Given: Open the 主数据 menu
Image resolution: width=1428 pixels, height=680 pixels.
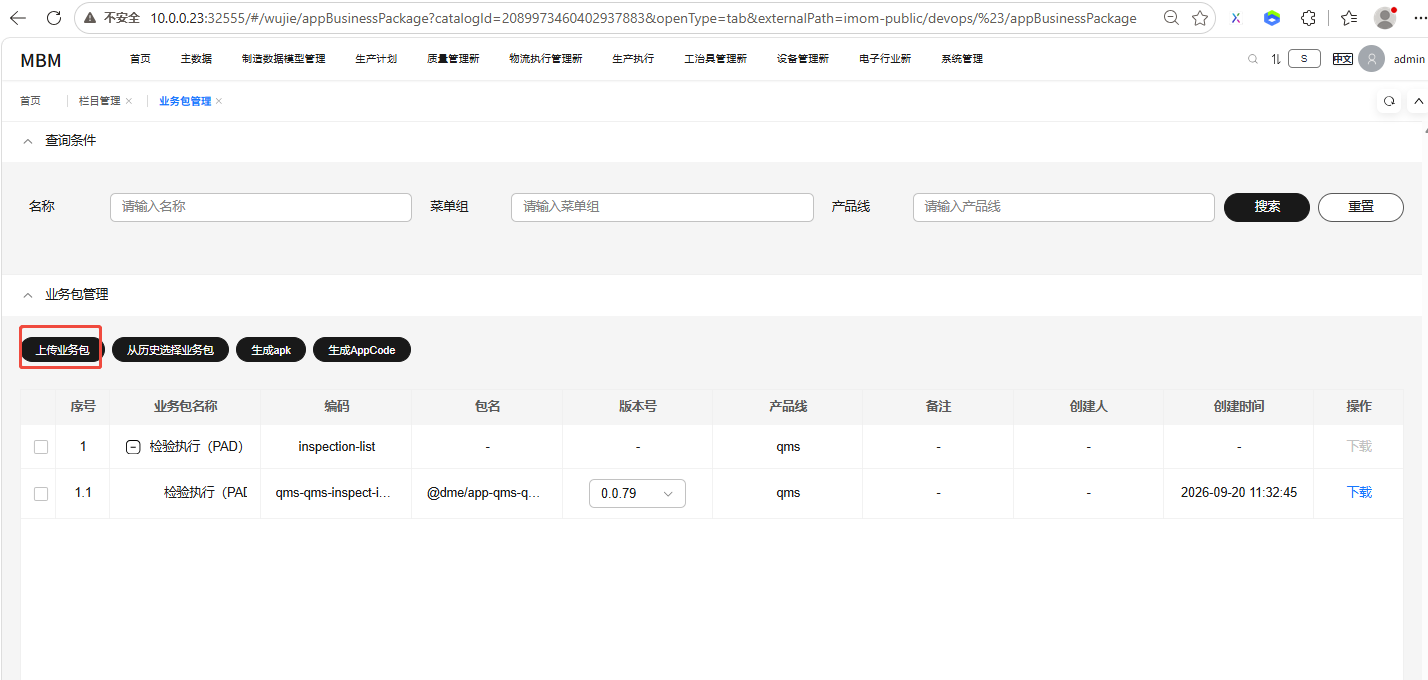Looking at the screenshot, I should 196,59.
